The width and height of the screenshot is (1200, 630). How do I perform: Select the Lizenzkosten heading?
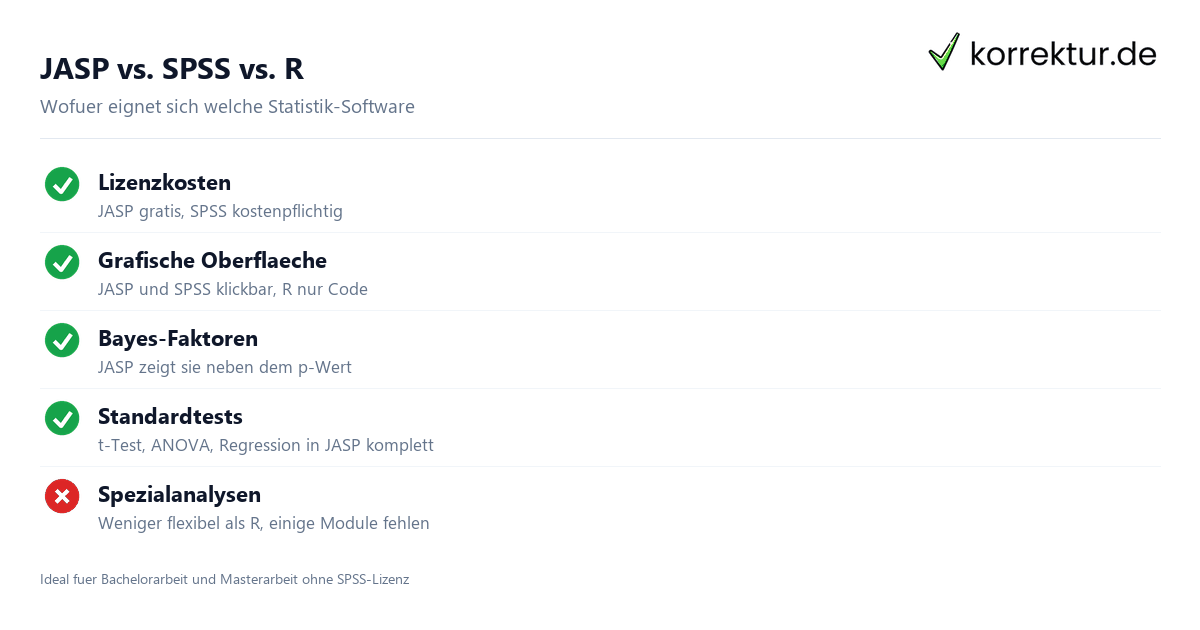[x=164, y=183]
